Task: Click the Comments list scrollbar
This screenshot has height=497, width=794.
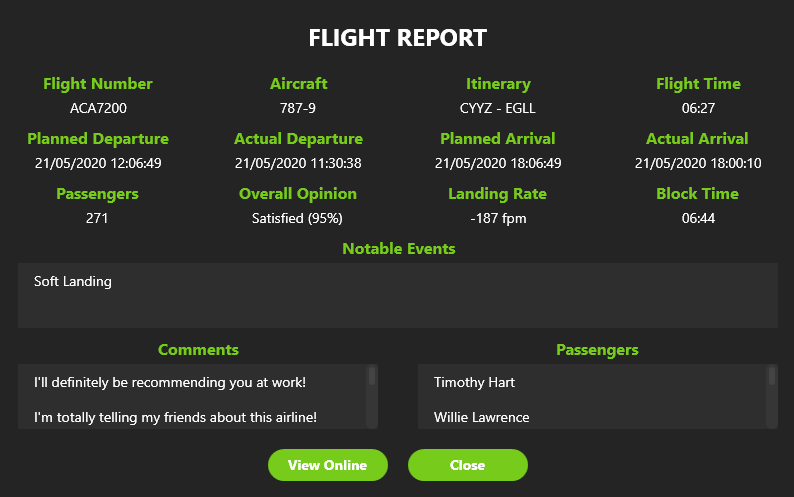Action: (x=372, y=377)
